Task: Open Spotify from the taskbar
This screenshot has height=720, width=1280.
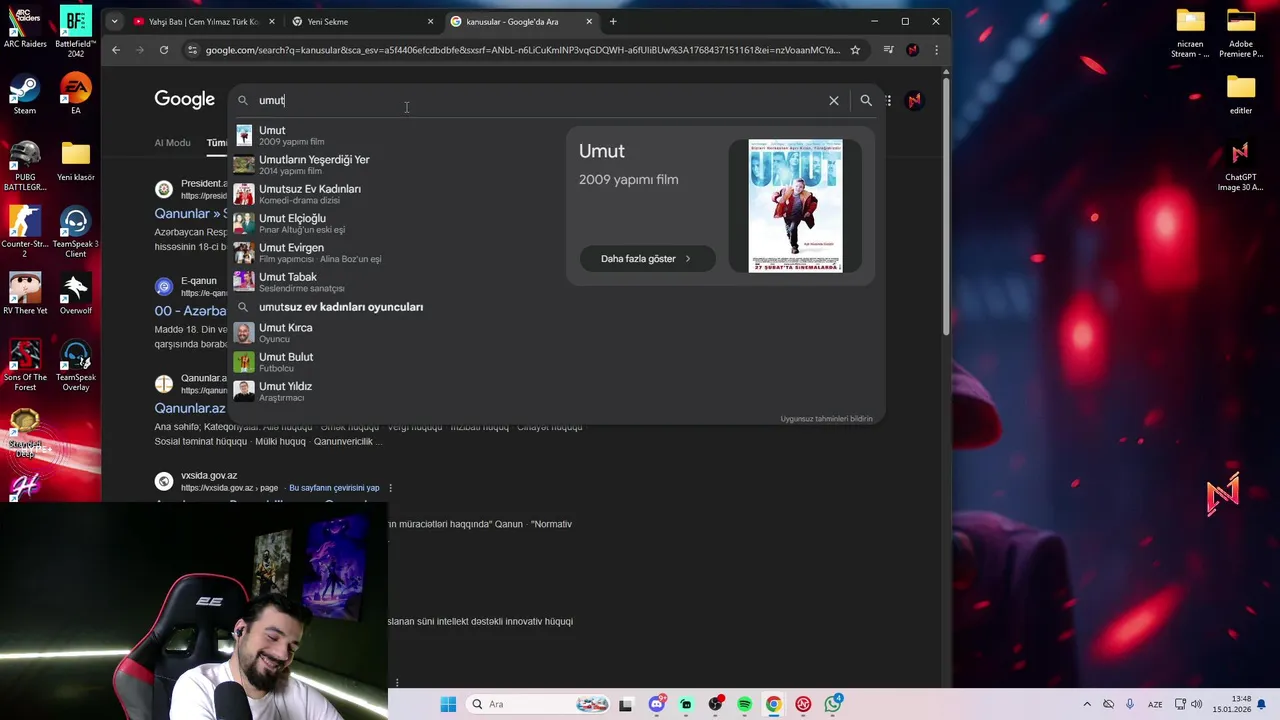Action: click(744, 704)
